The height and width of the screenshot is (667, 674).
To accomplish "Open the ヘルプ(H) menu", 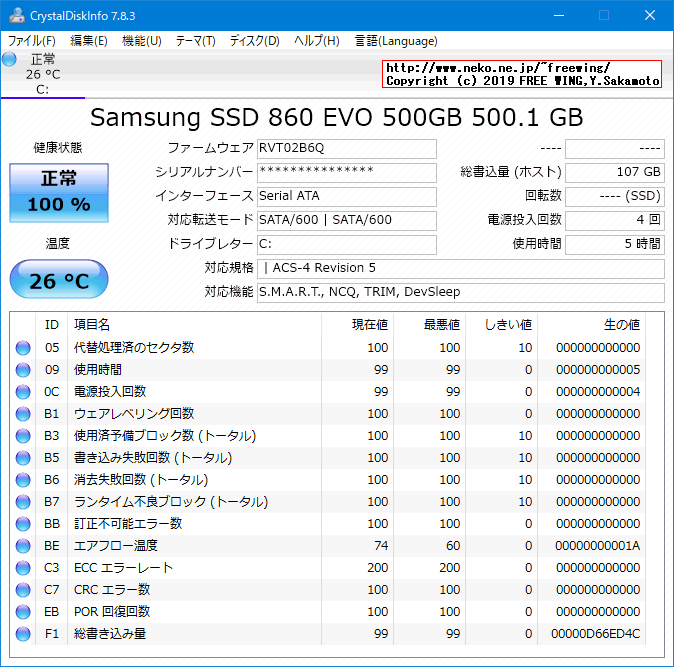I will (317, 41).
